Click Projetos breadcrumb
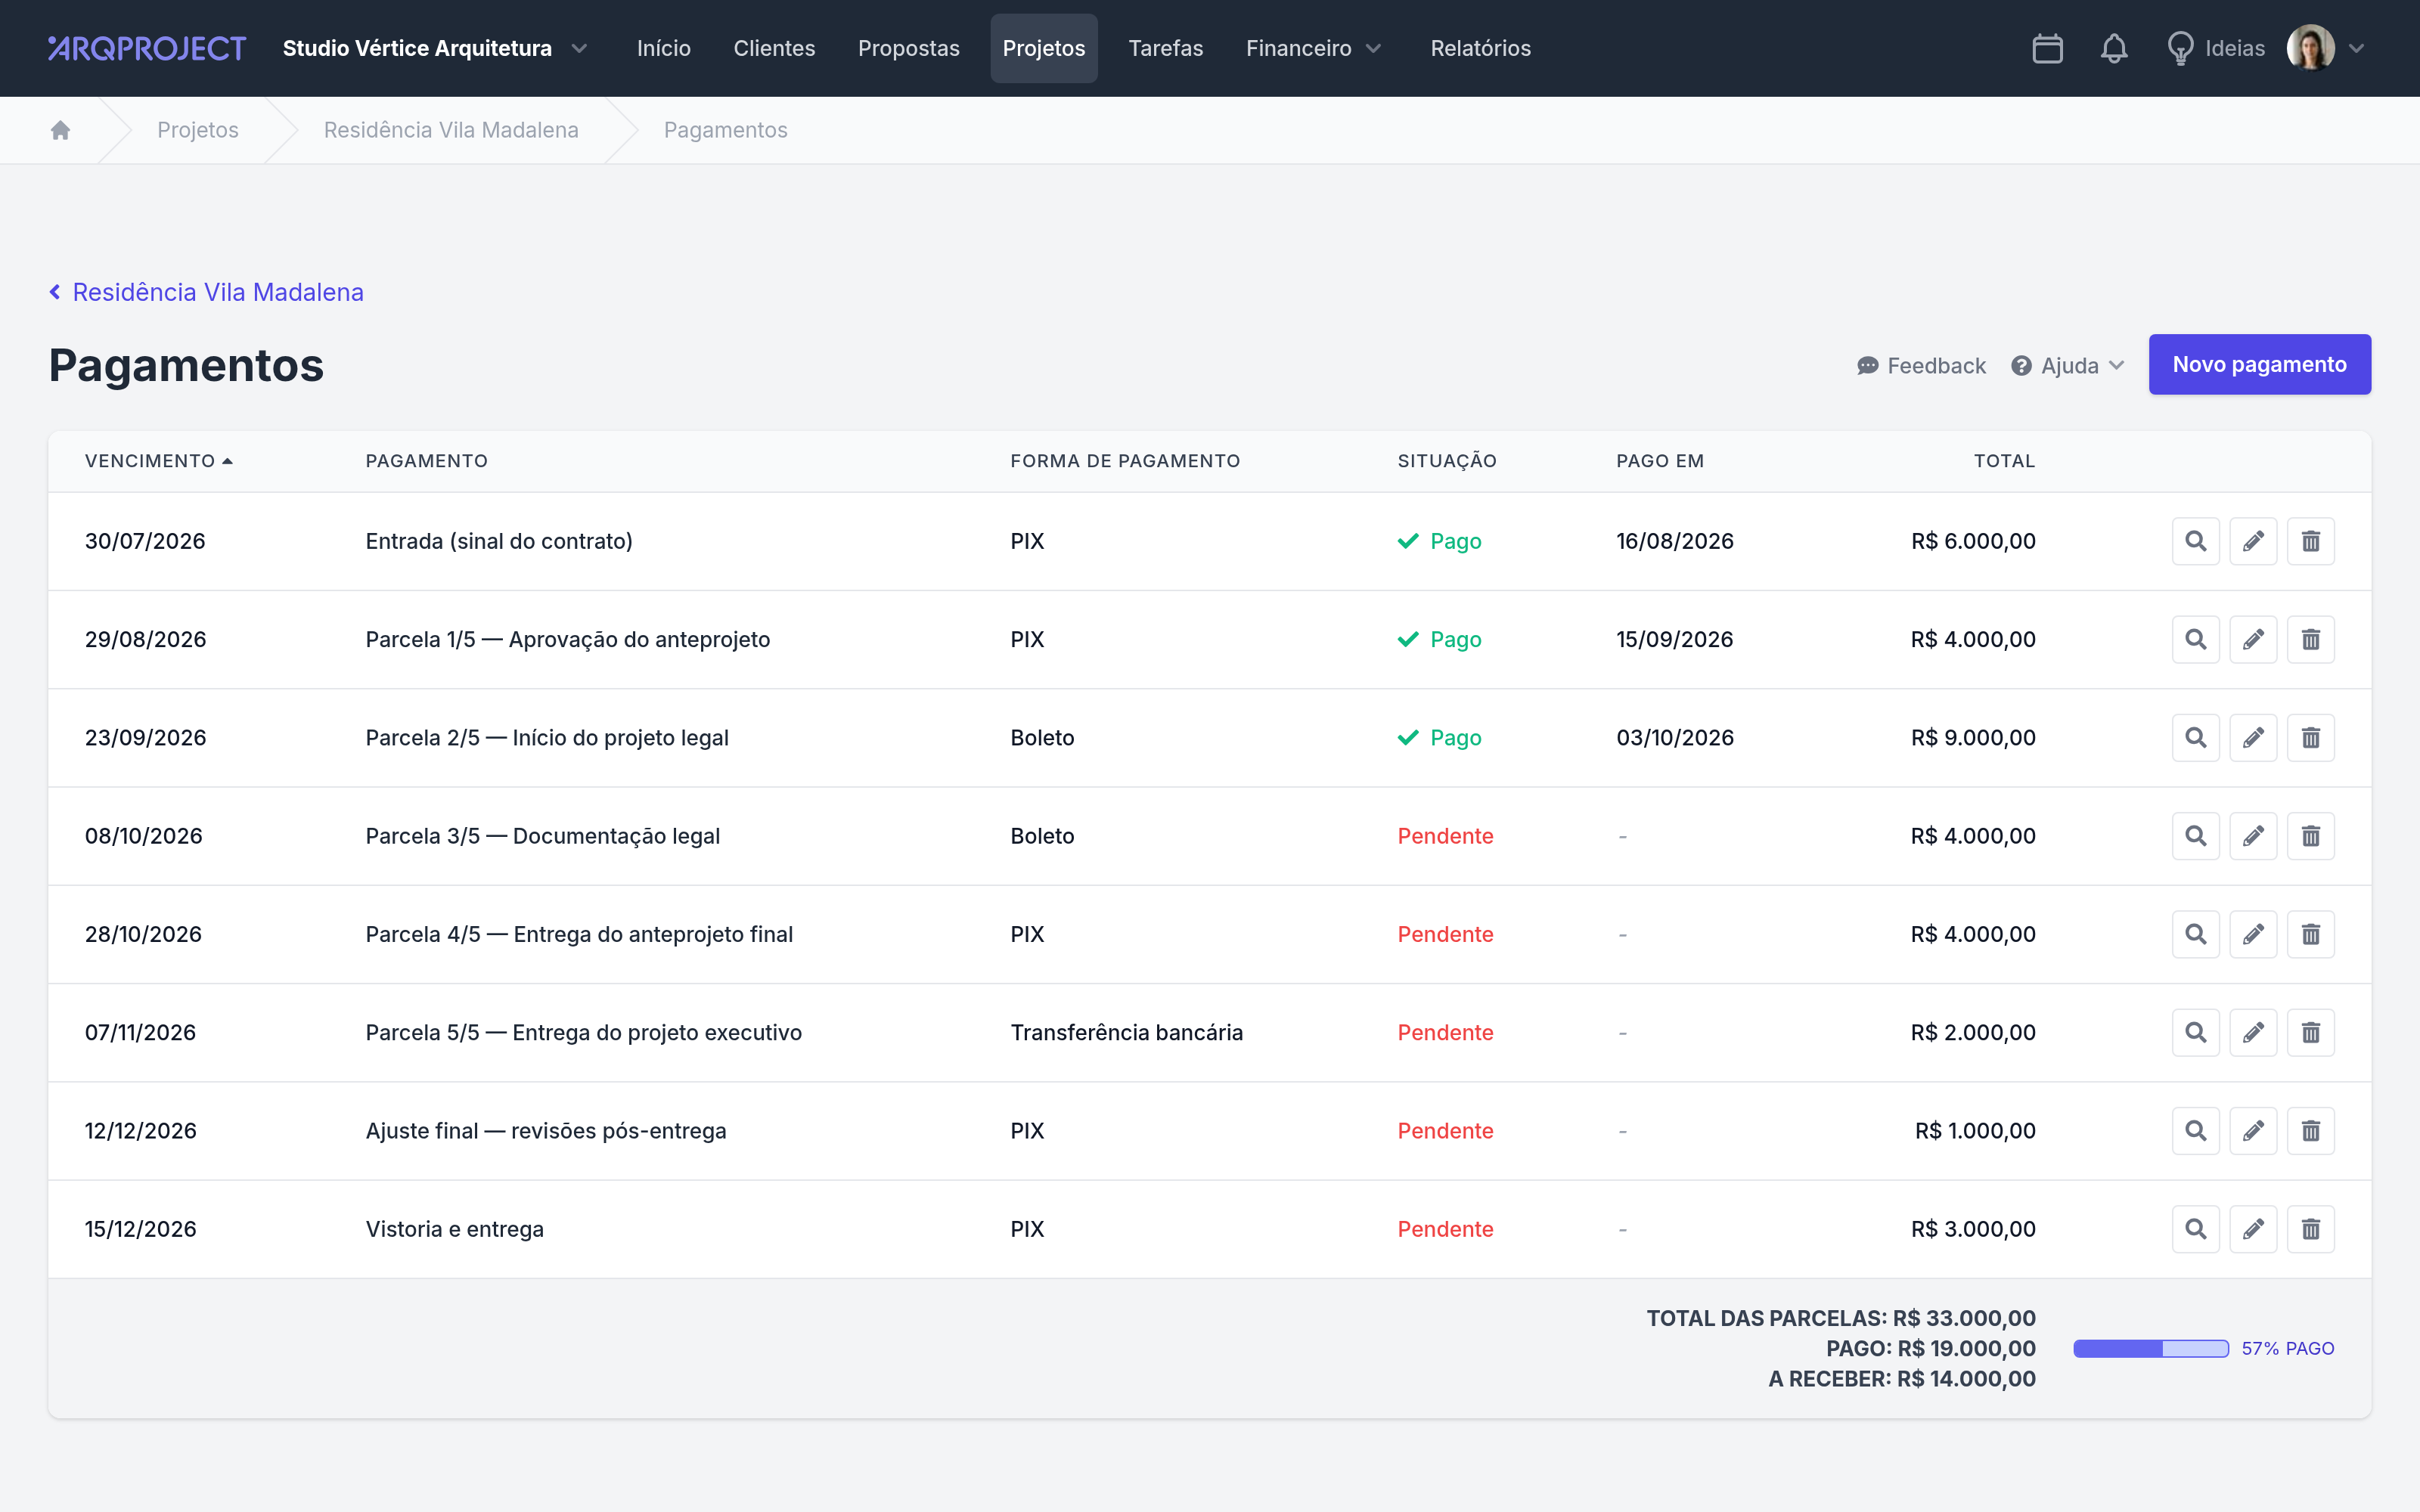The height and width of the screenshot is (1512, 2420). (198, 130)
